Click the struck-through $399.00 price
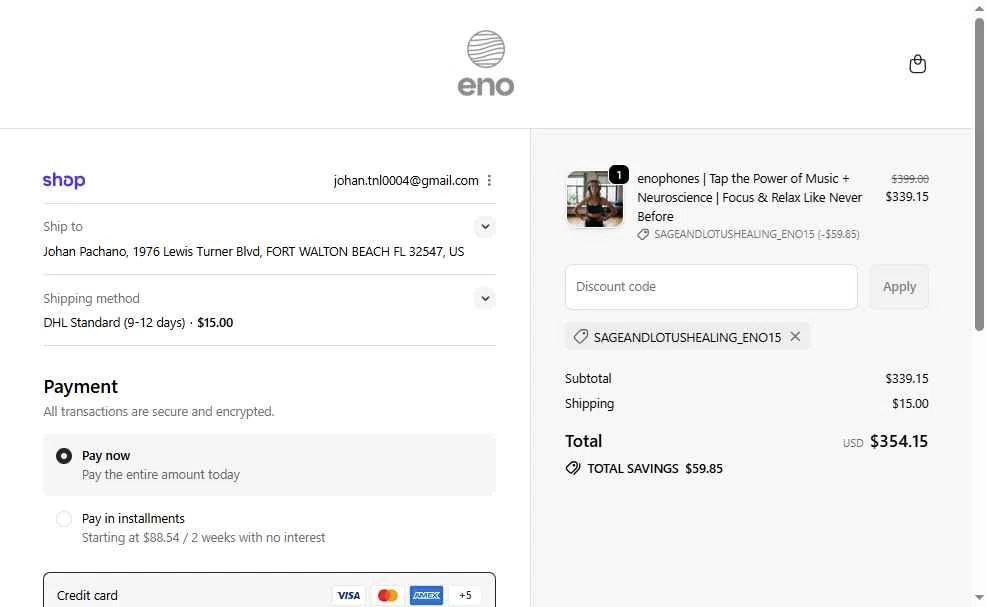This screenshot has width=987, height=607. click(910, 179)
